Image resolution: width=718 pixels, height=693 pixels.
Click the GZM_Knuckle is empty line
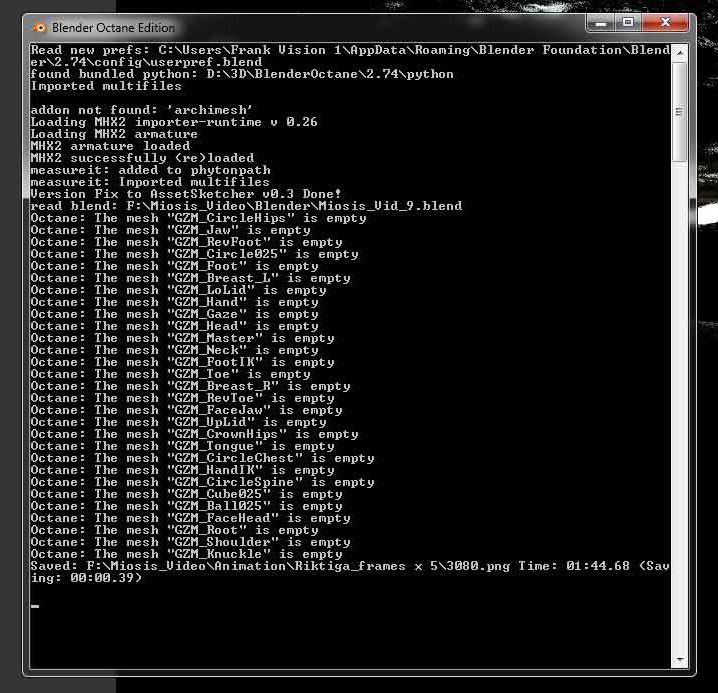tap(186, 554)
